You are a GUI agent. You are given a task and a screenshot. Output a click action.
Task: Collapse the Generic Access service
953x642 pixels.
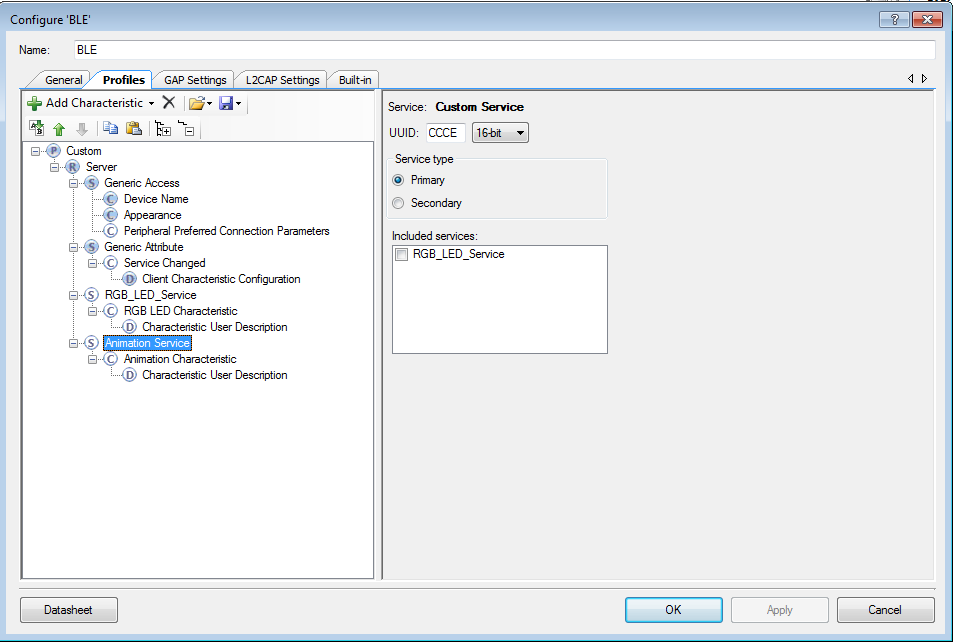[74, 183]
